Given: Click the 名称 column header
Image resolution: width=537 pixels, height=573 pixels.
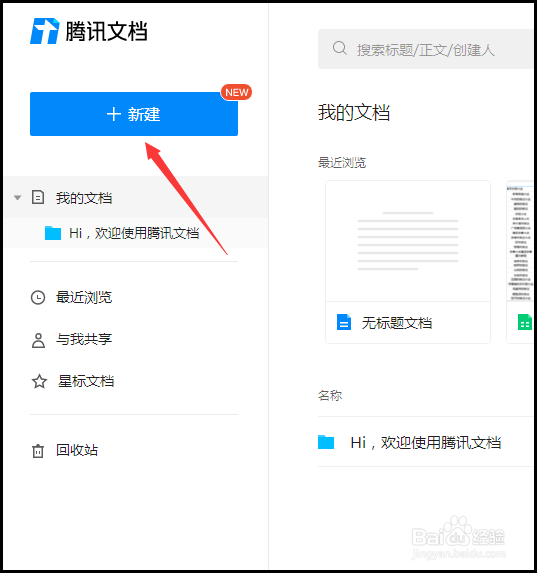Looking at the screenshot, I should click(x=330, y=395).
